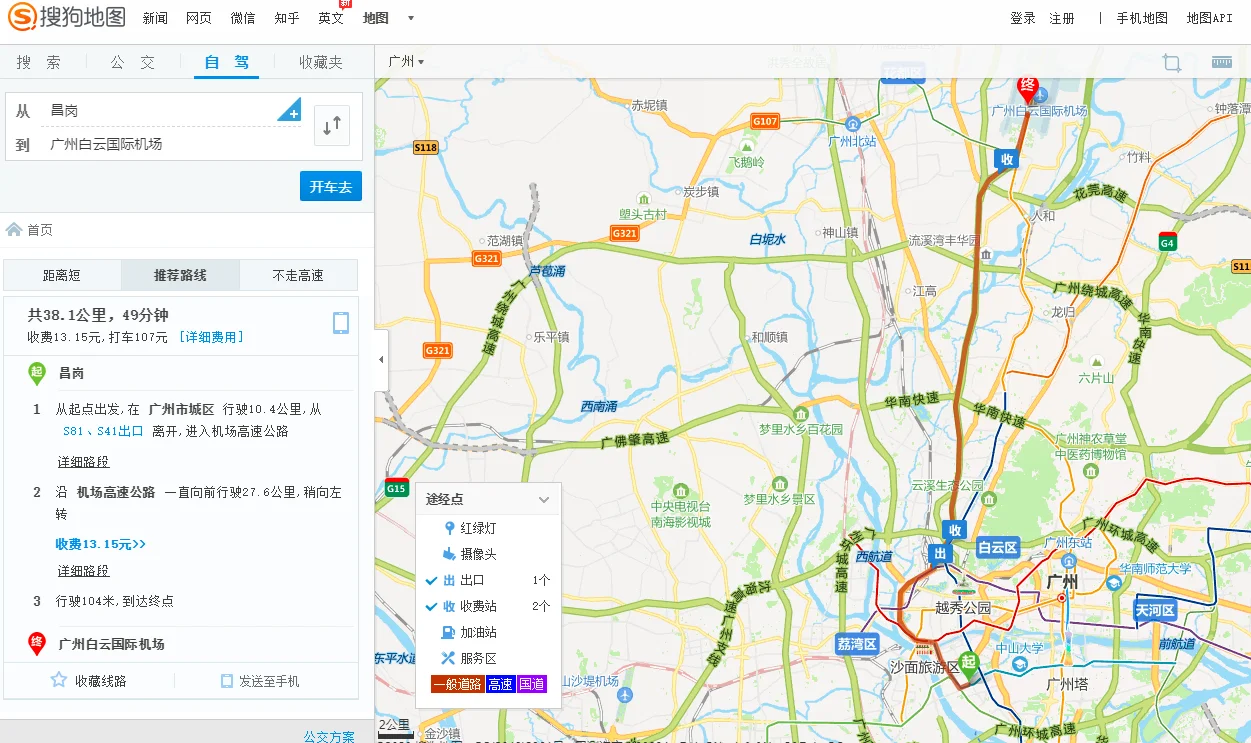Uncheck the 收费站 toll station checkbox

[432, 606]
